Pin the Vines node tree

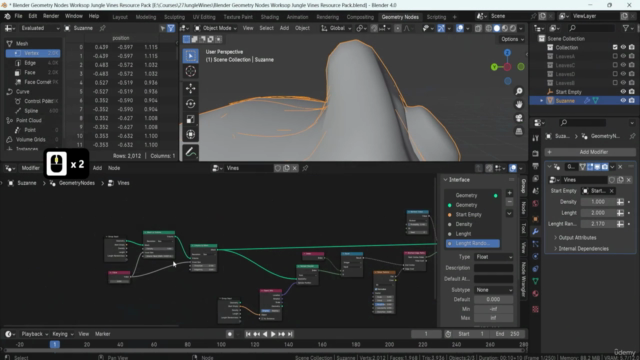click(x=305, y=168)
